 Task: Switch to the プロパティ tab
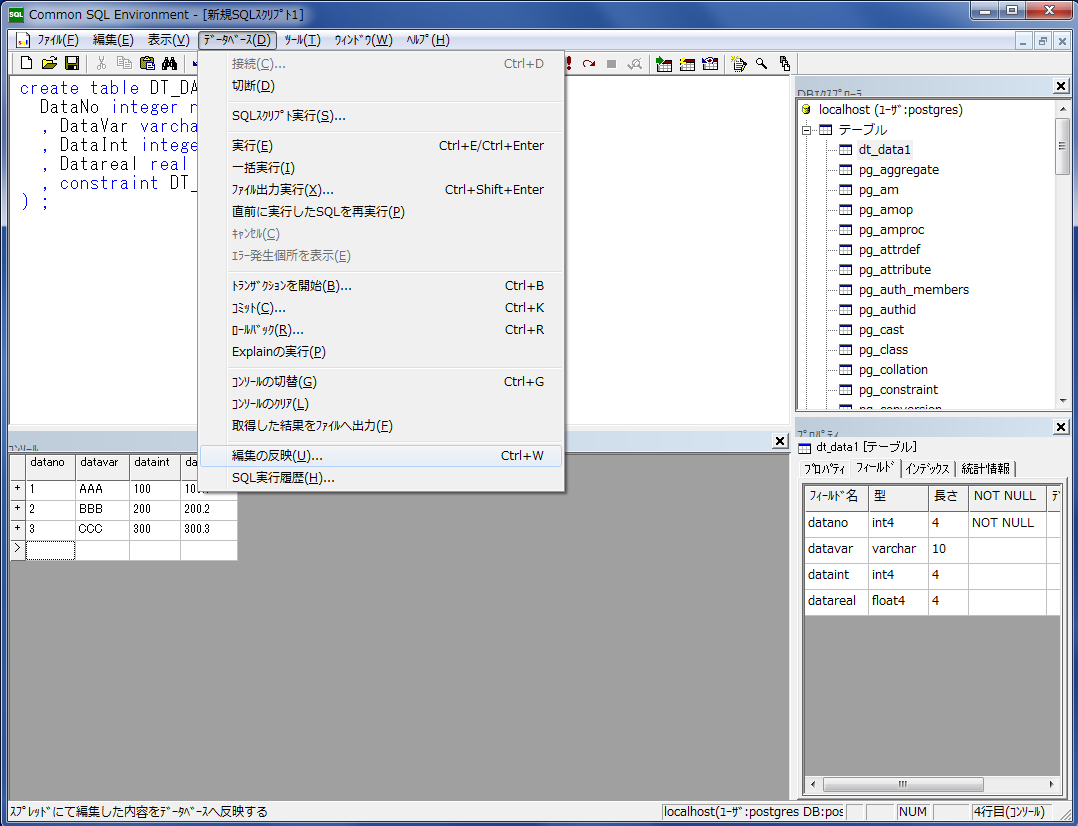click(824, 469)
